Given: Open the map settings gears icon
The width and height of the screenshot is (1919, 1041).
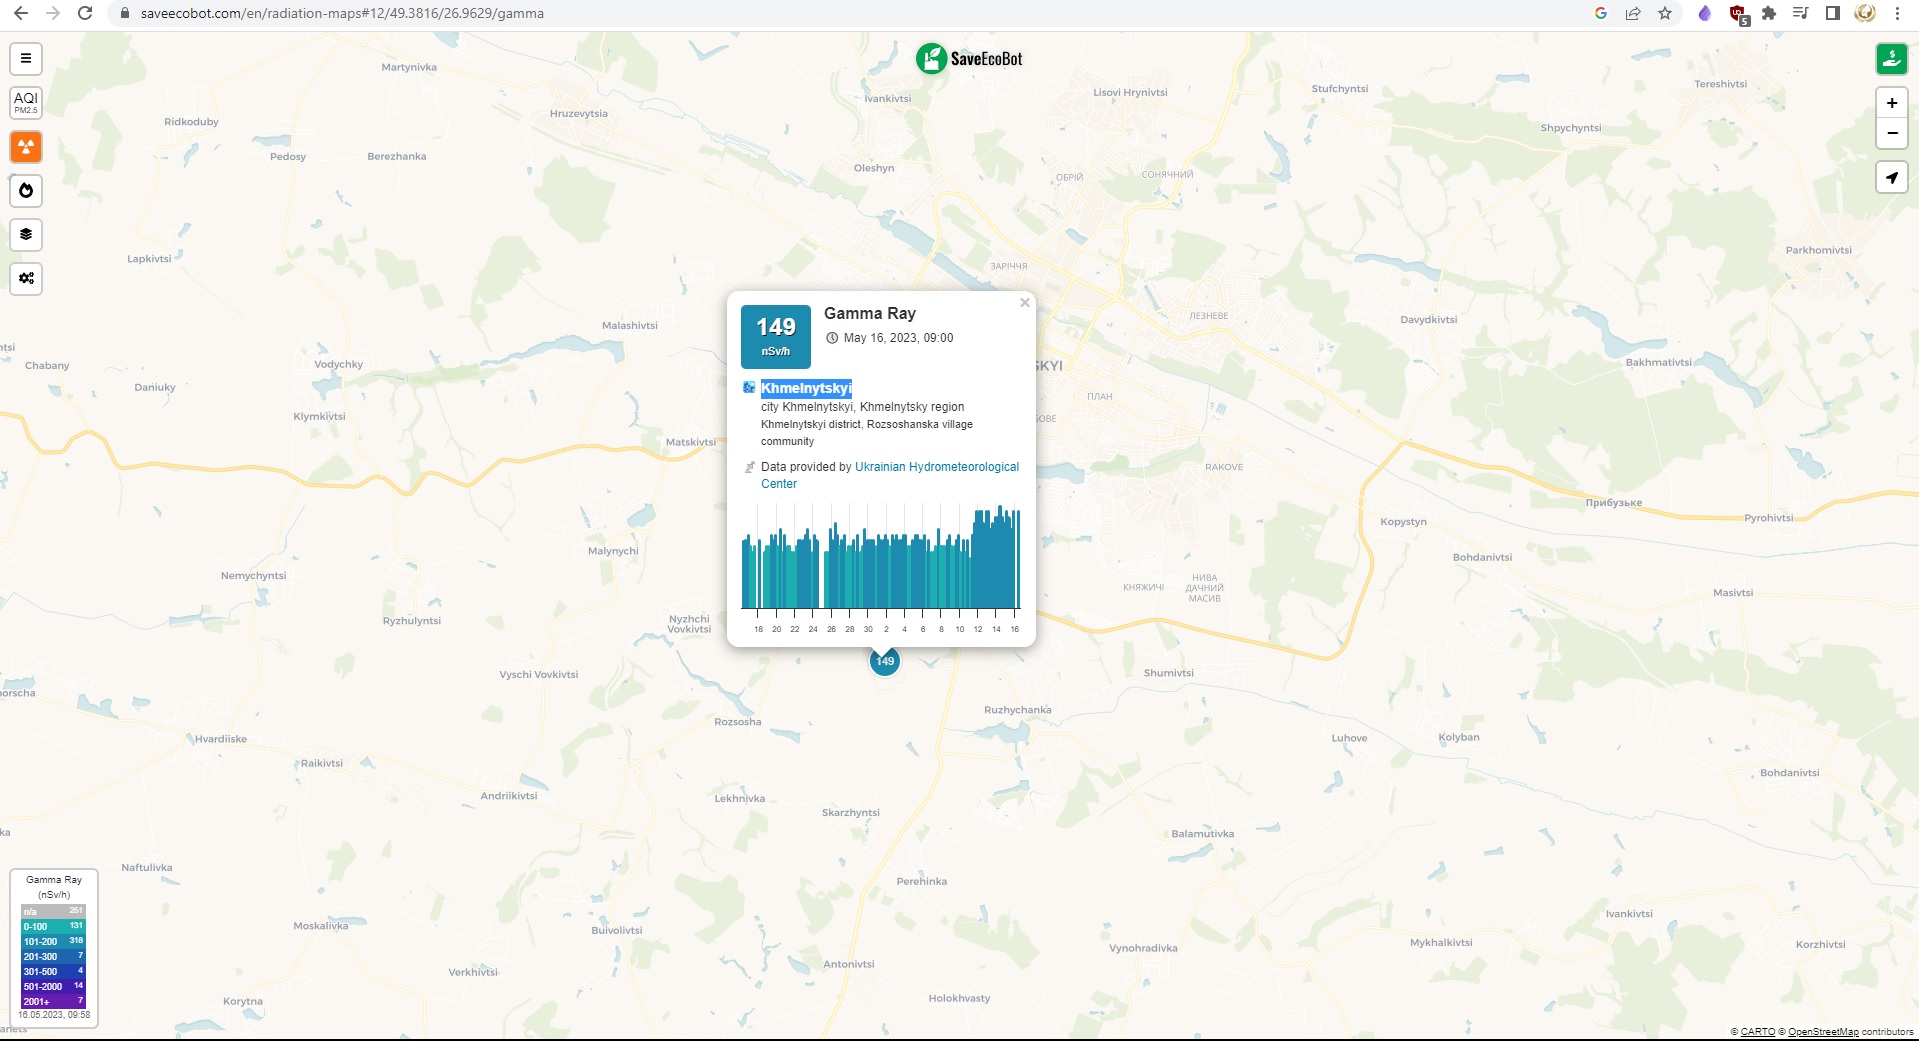Looking at the screenshot, I should pyautogui.click(x=26, y=278).
